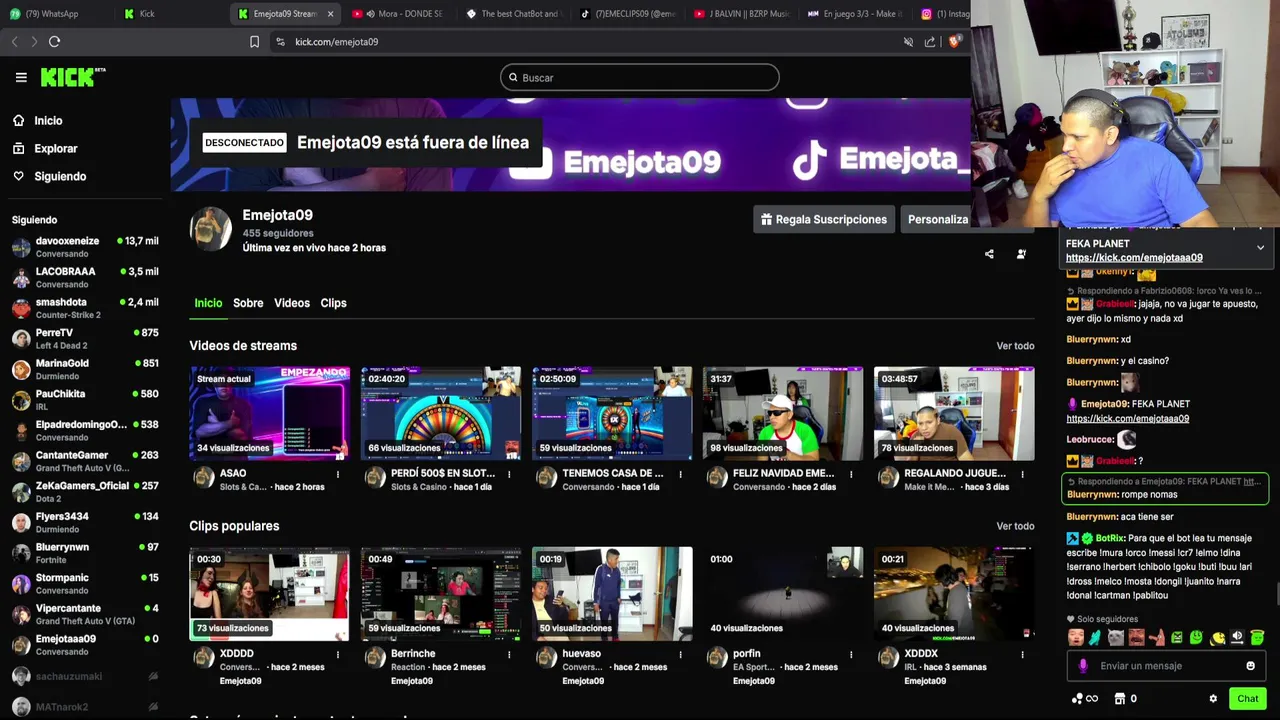Go to Inicio in the sidebar
Screen dimensions: 1280x720
(x=48, y=120)
